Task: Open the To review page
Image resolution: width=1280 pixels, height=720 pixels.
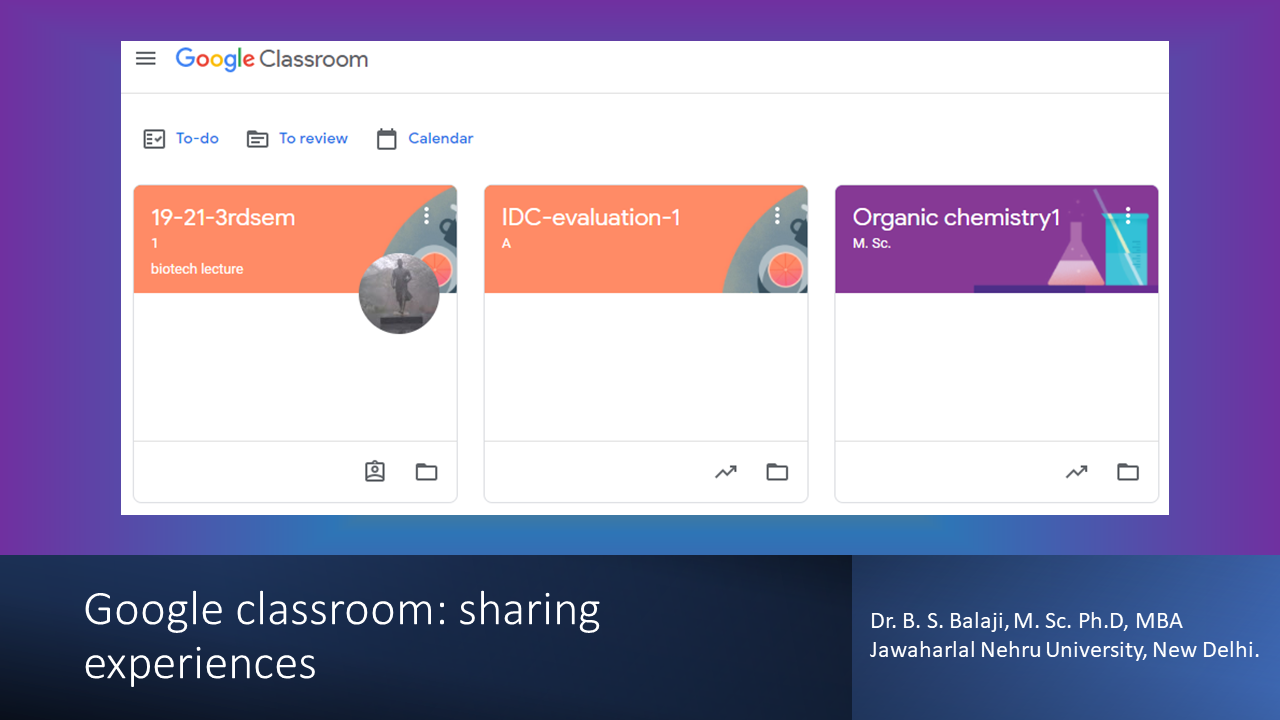Action: click(x=313, y=138)
